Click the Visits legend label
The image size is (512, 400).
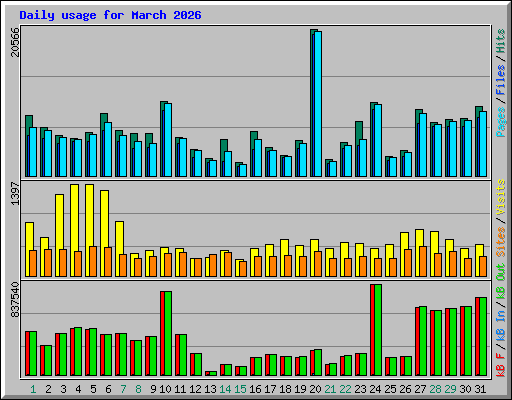[501, 197]
